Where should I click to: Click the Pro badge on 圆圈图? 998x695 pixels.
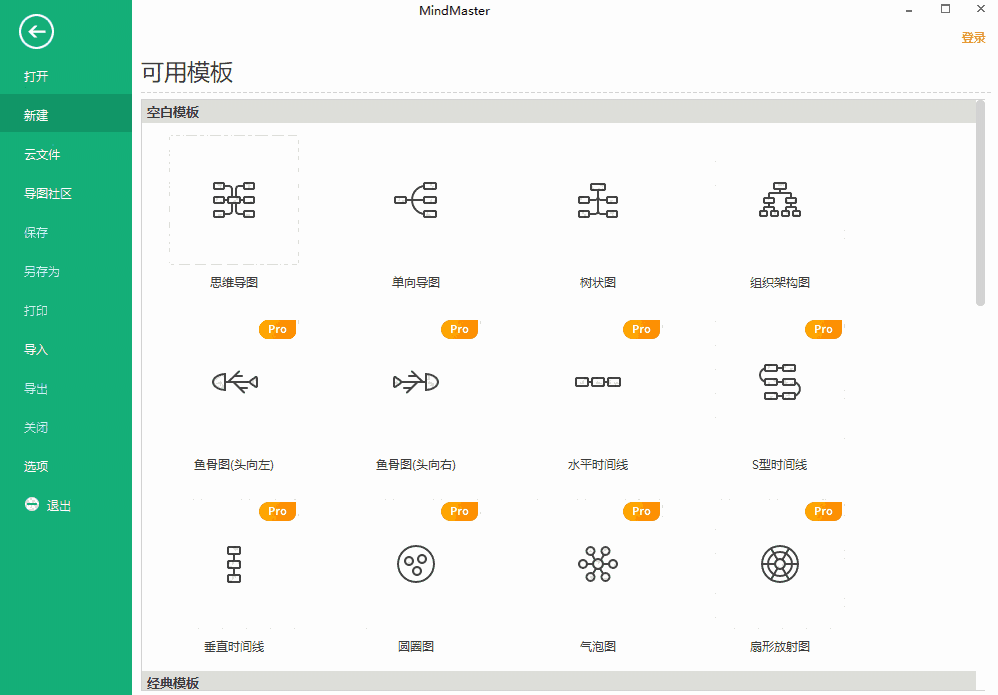460,511
